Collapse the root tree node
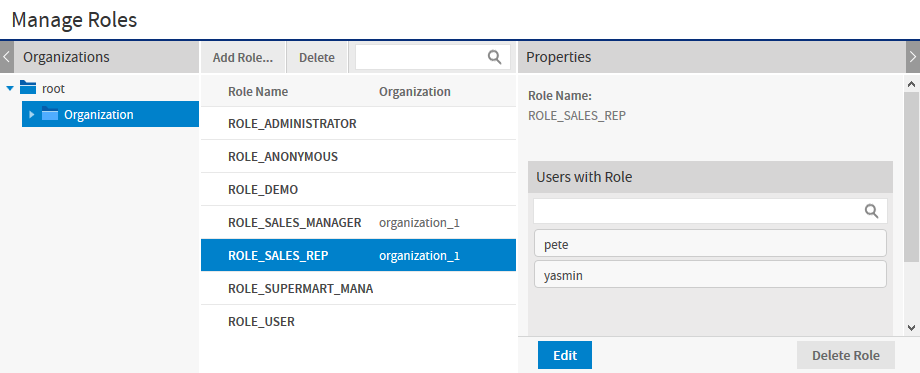The height and width of the screenshot is (373, 920). click(x=10, y=89)
